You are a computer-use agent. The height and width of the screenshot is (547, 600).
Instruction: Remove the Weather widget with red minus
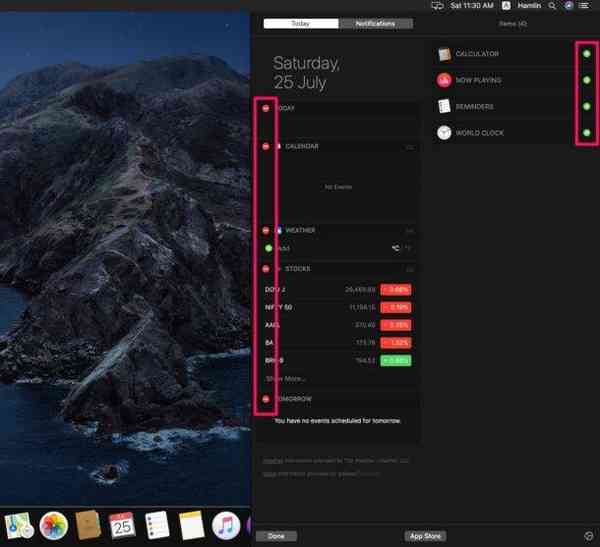click(266, 230)
